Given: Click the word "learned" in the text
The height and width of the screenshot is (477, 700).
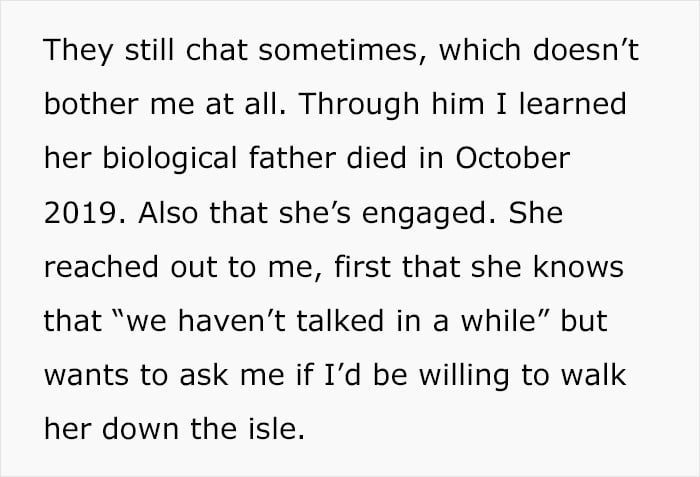Looking at the screenshot, I should tap(572, 103).
